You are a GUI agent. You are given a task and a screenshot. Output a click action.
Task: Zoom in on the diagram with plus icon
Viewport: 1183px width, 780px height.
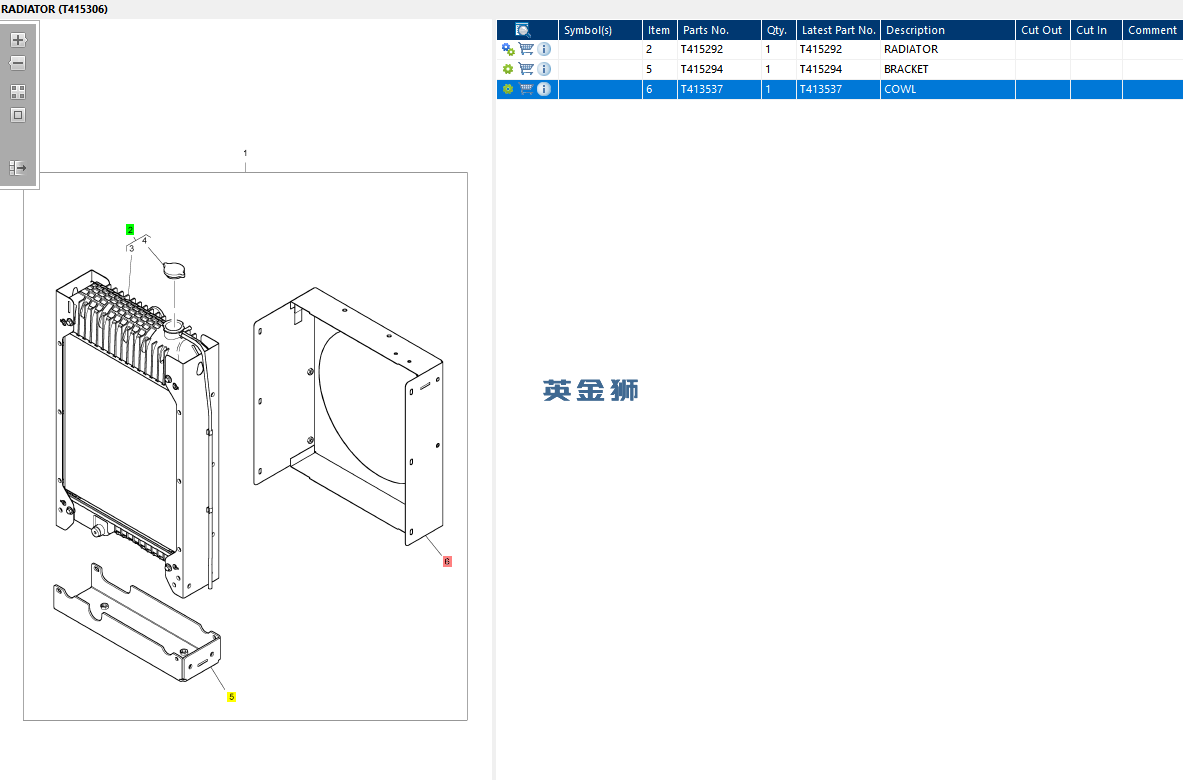18,40
